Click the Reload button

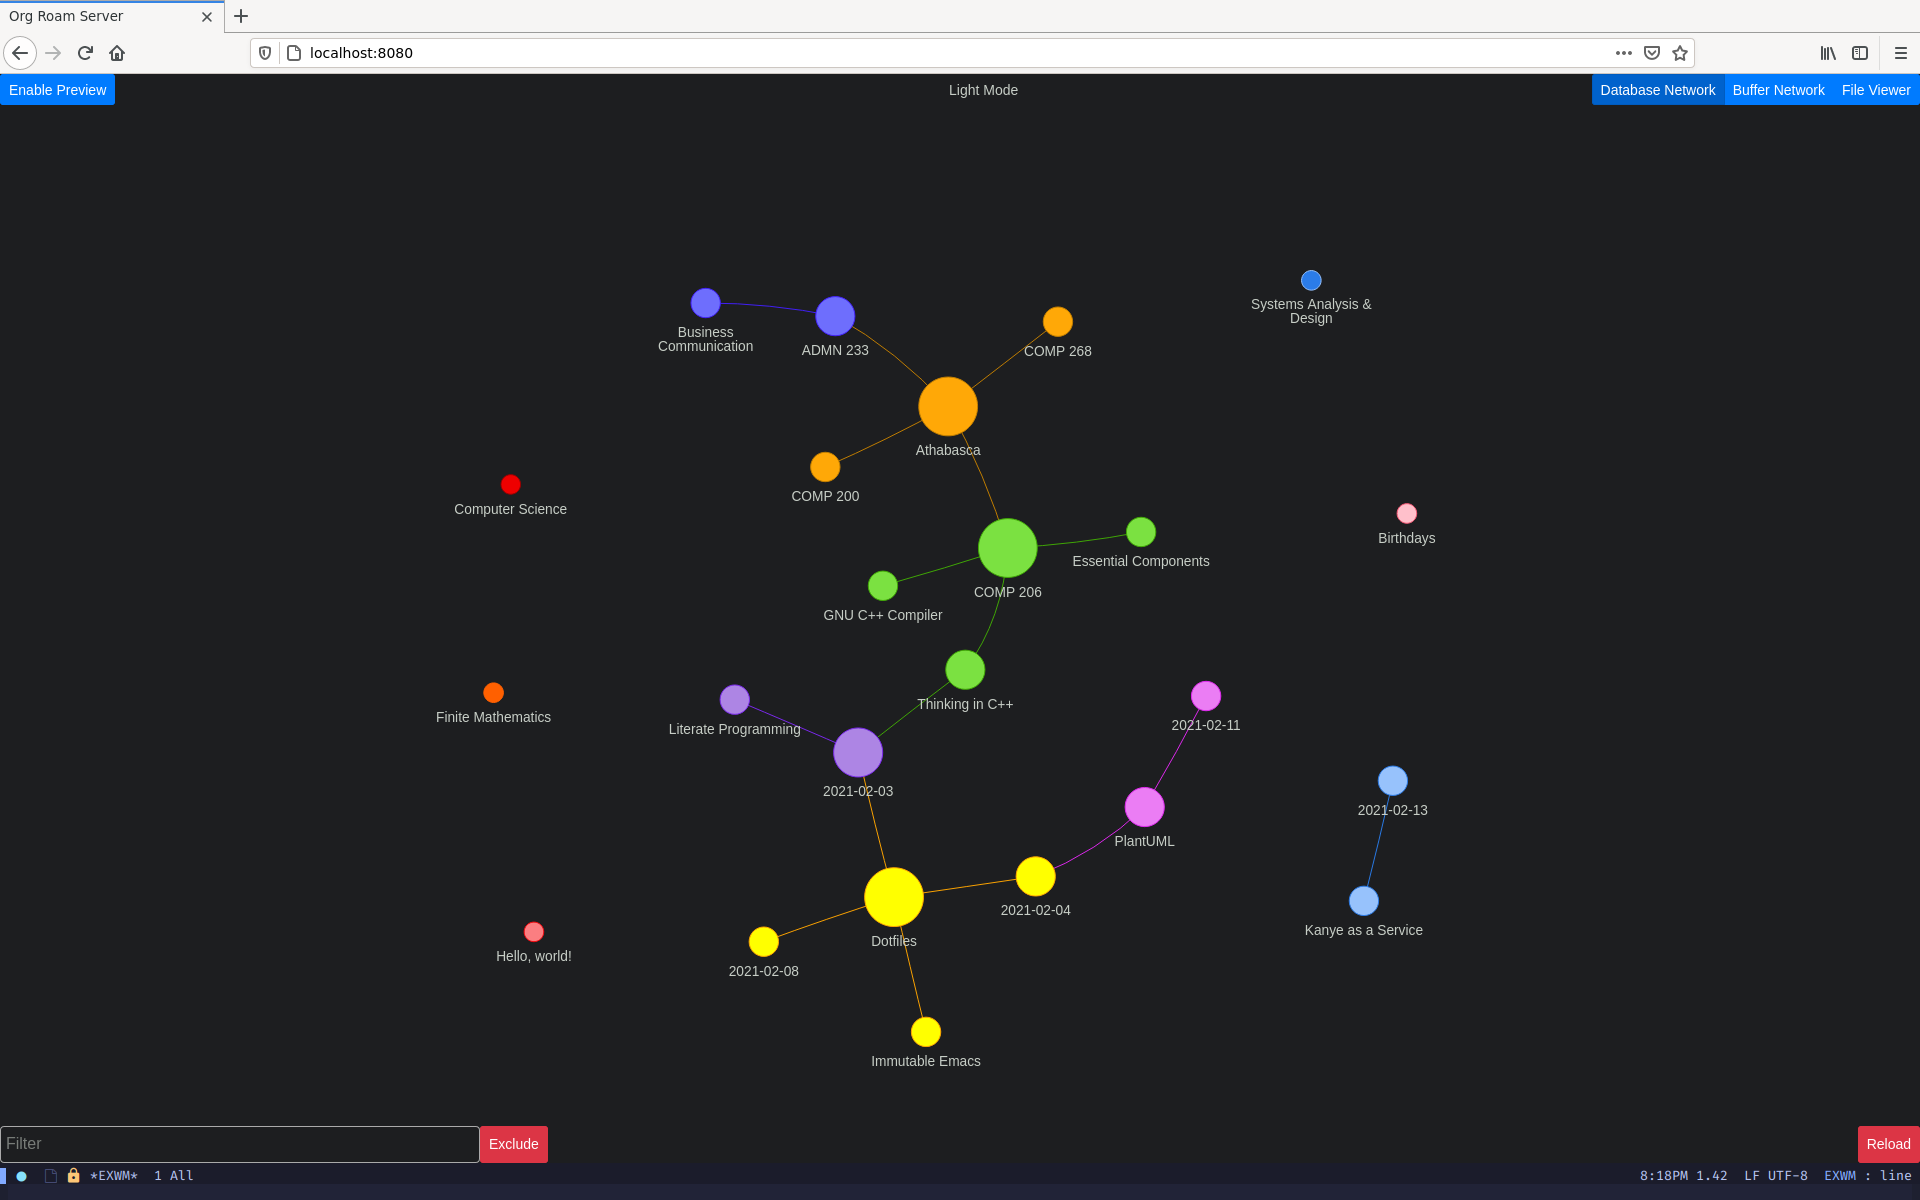[1887, 1143]
